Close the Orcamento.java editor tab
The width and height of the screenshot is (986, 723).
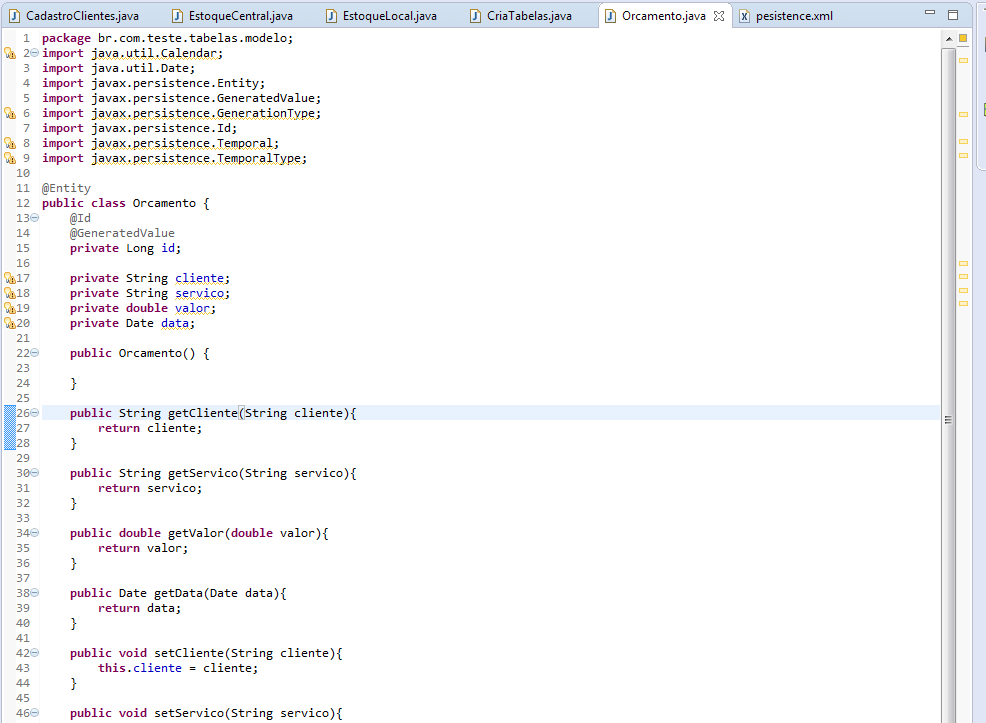point(719,16)
